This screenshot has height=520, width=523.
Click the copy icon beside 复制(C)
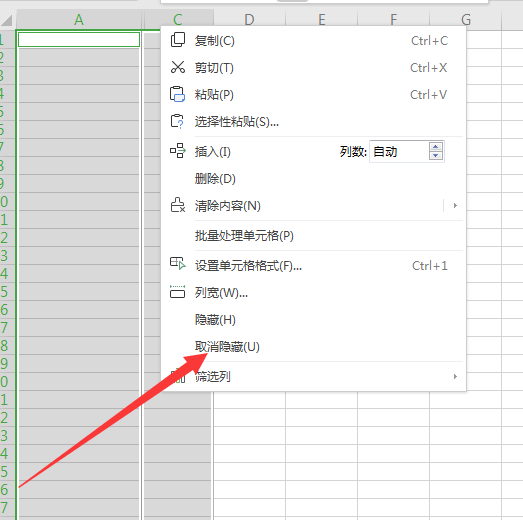(178, 40)
